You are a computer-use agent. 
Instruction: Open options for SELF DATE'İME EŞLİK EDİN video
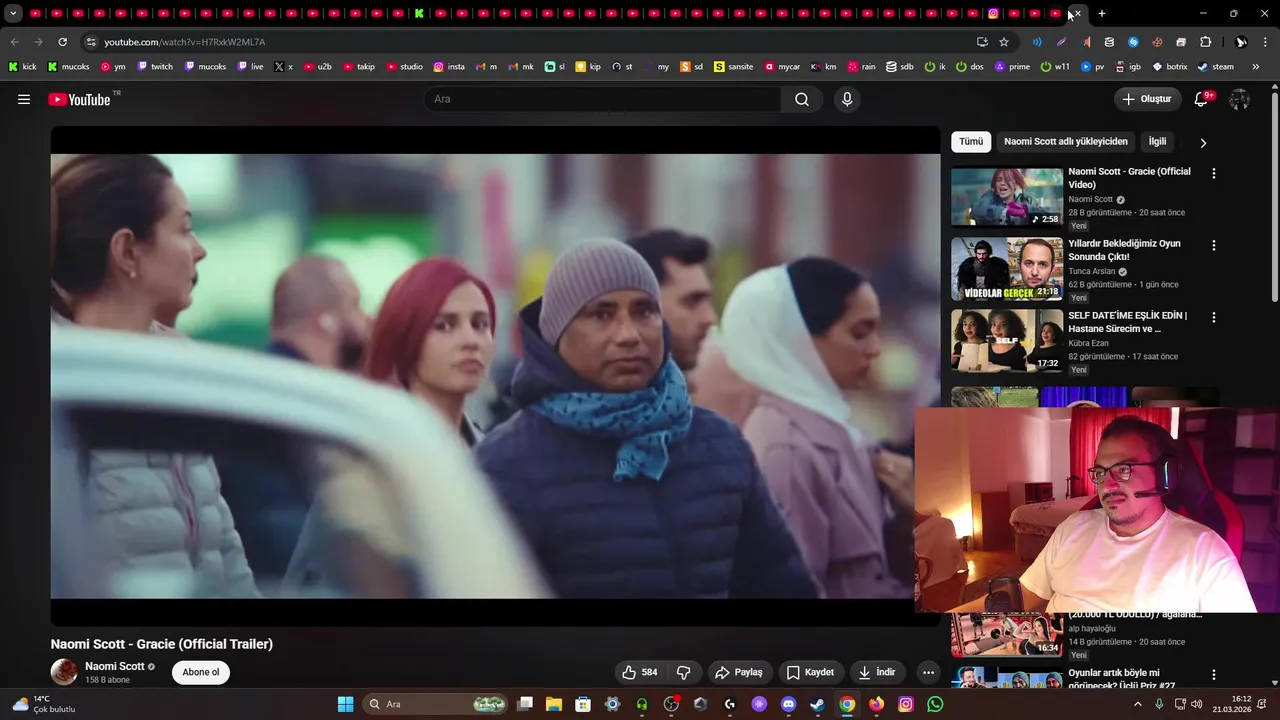click(x=1214, y=317)
